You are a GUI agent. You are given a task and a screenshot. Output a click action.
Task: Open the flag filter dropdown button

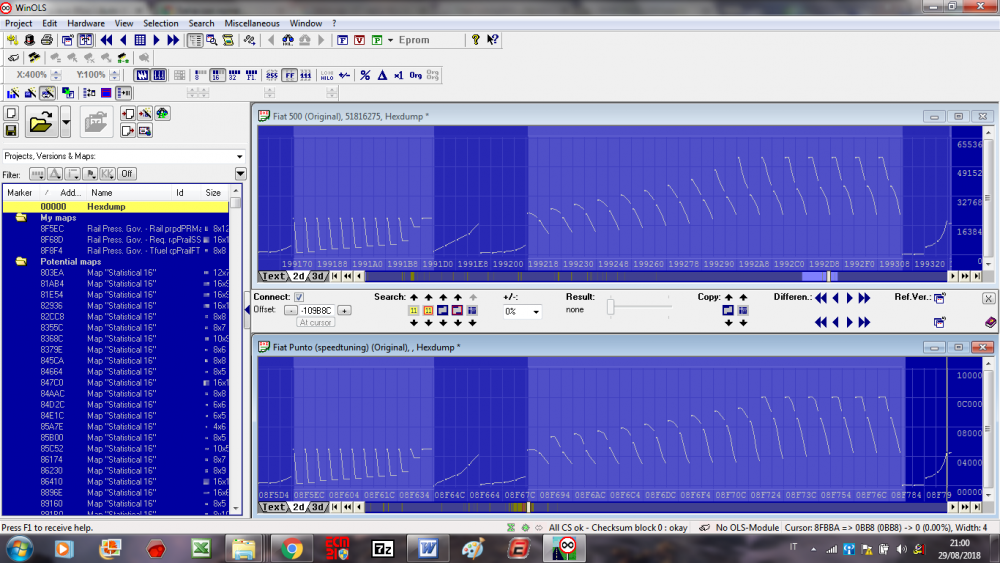pos(90,173)
